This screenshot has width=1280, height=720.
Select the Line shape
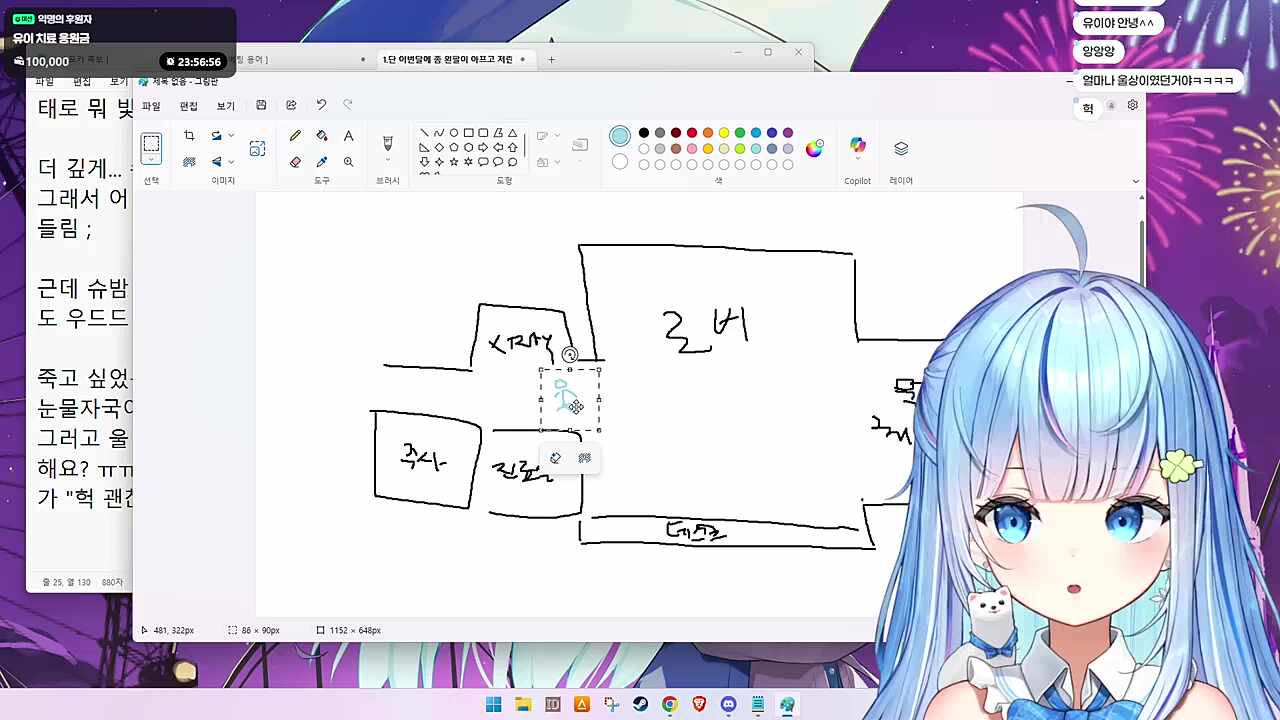click(x=424, y=133)
